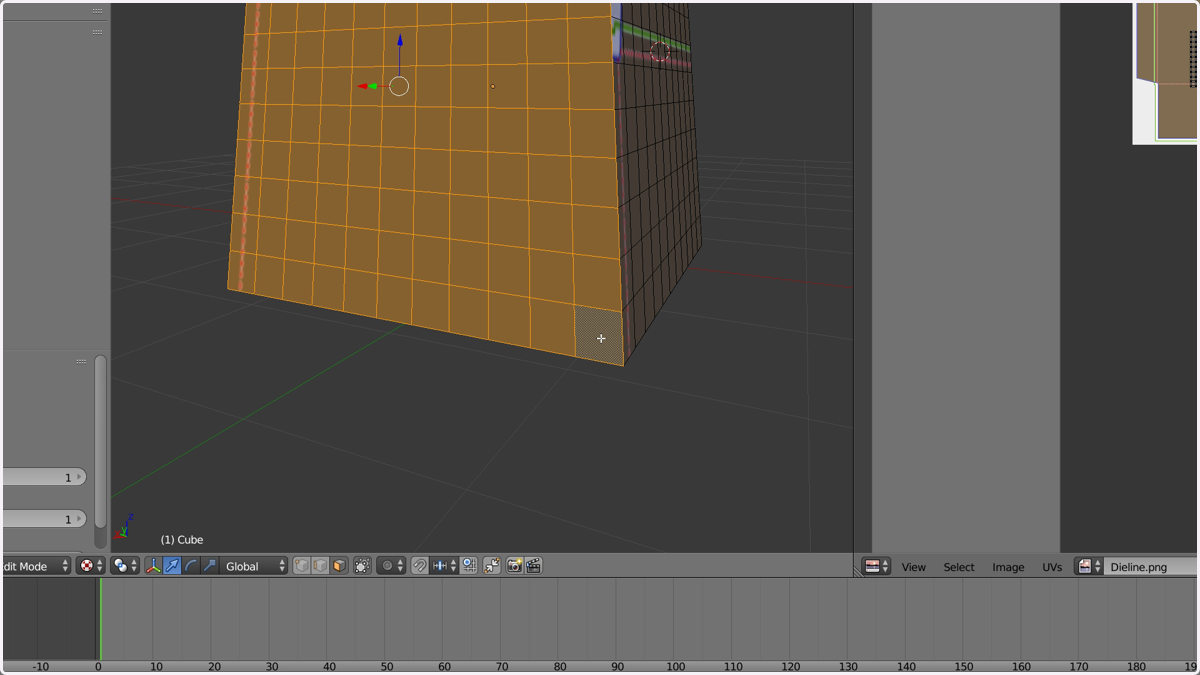Click the green Y-axis manipulator arrow
The image size is (1200, 675).
tap(373, 87)
